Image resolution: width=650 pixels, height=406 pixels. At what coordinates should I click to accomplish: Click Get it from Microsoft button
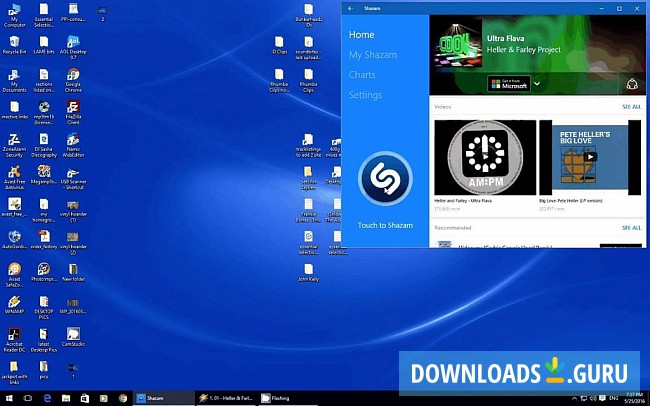[509, 84]
